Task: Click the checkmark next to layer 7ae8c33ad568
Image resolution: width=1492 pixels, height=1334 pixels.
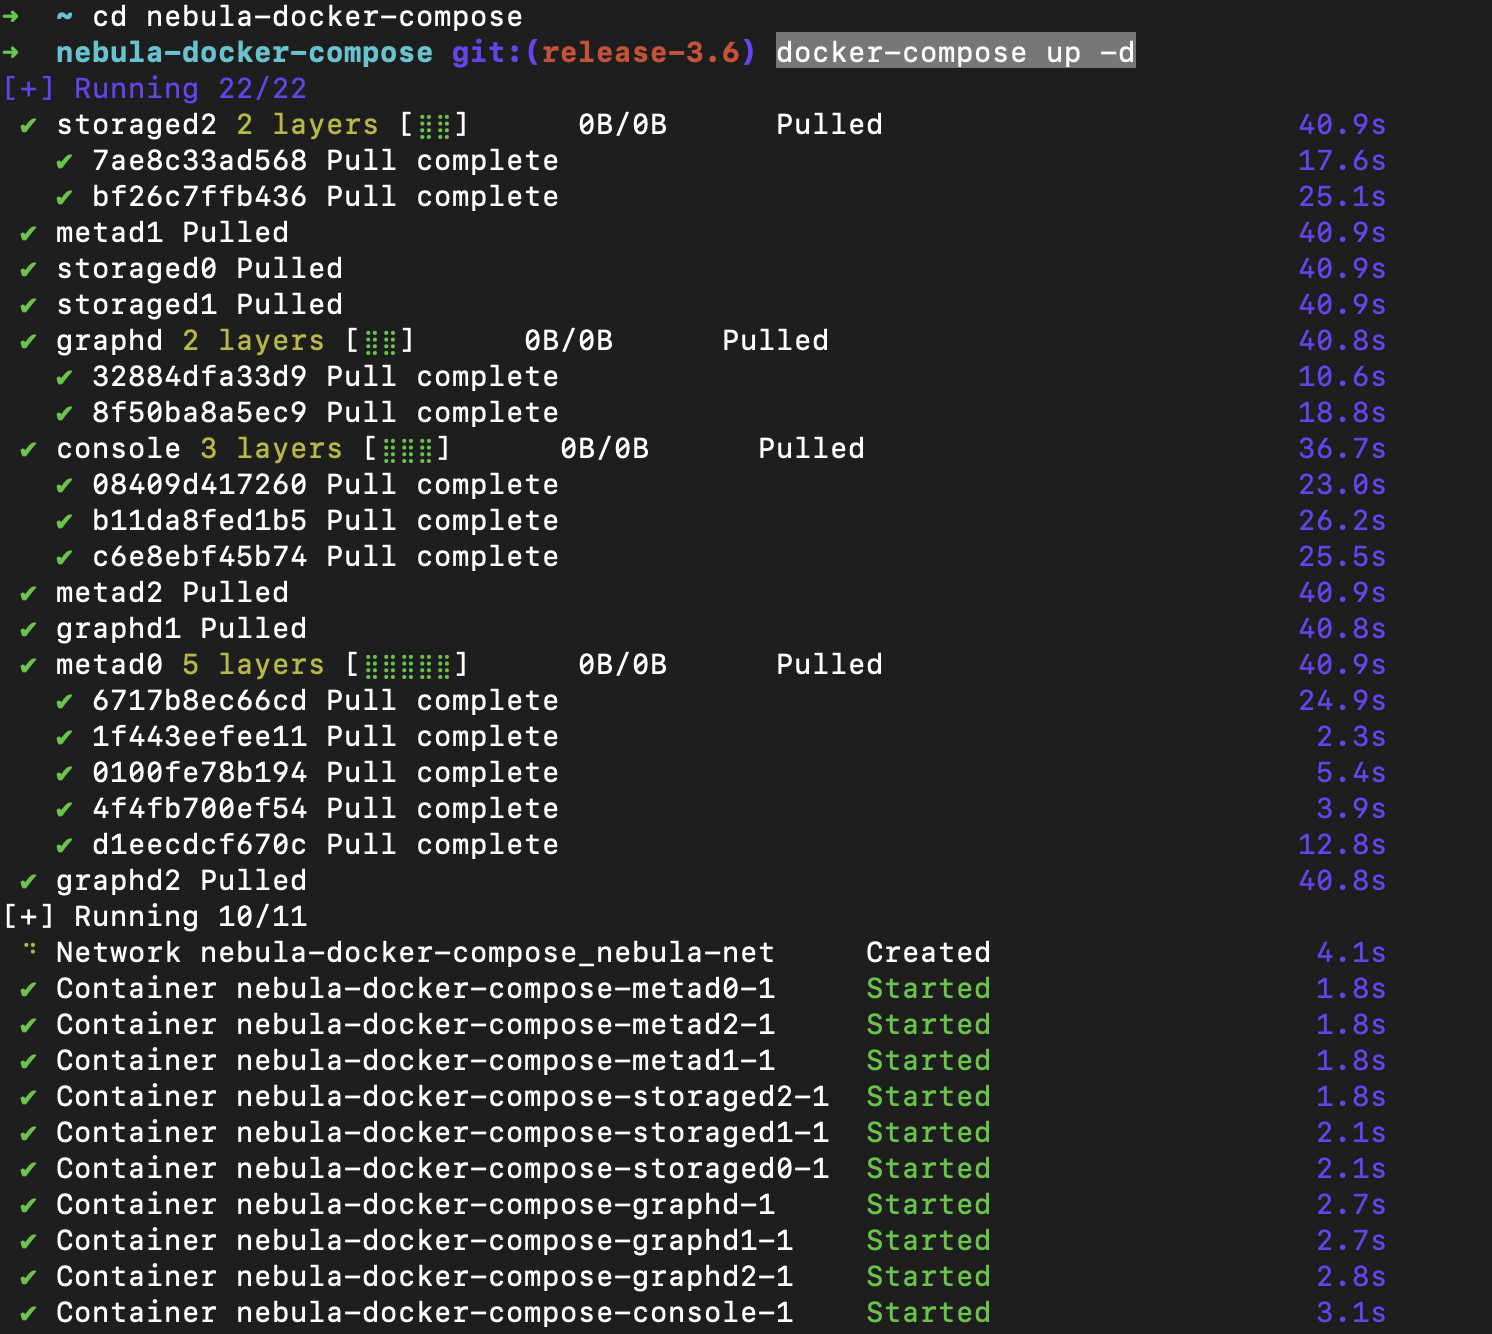Action: (x=63, y=161)
